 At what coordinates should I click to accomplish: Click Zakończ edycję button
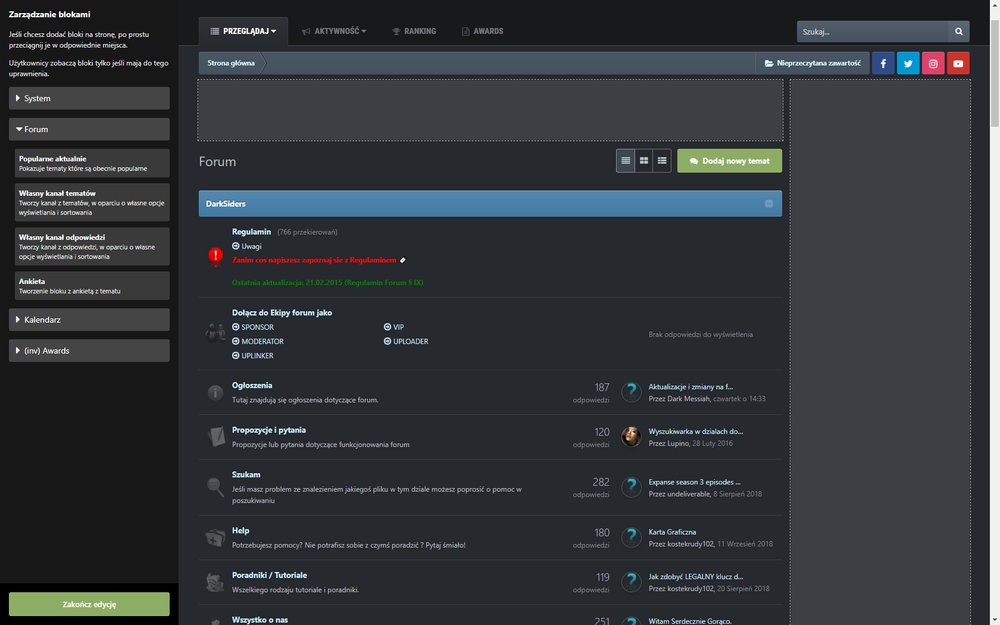tap(89, 604)
